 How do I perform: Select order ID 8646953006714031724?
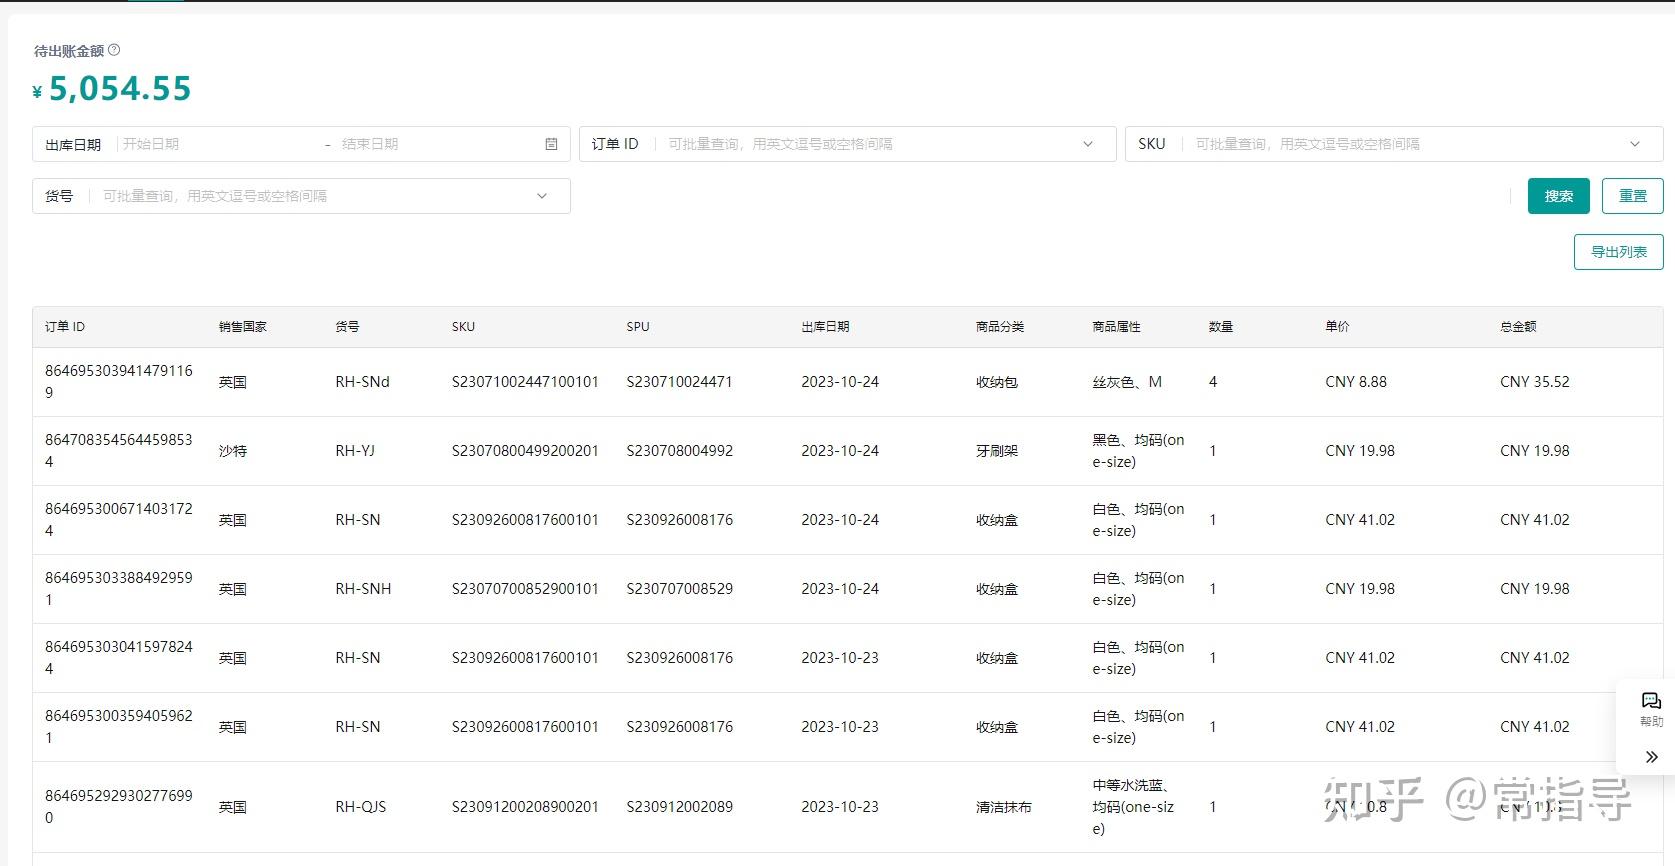click(119, 519)
